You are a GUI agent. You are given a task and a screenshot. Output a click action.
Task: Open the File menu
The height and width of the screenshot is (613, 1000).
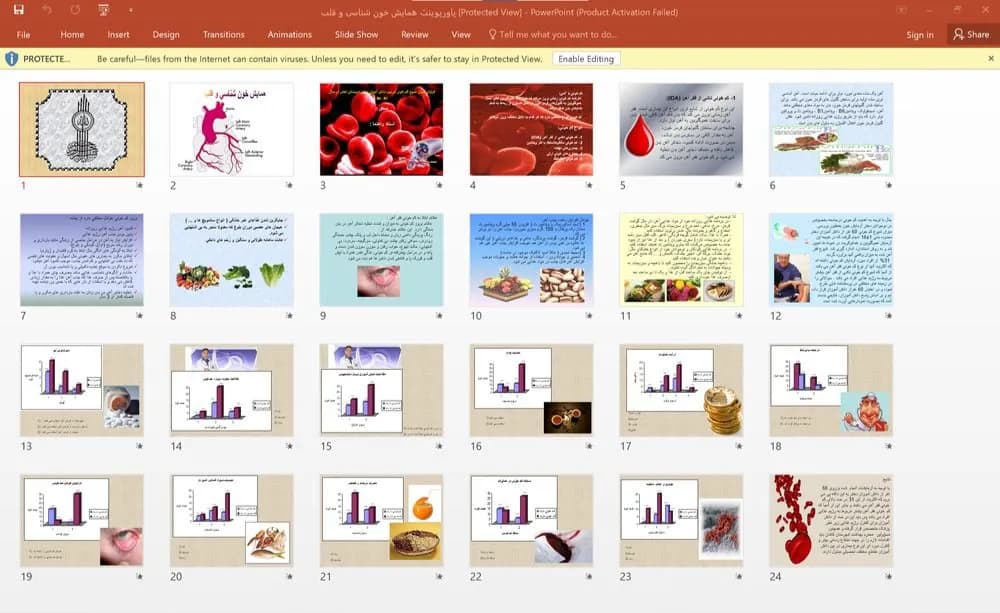[24, 34]
